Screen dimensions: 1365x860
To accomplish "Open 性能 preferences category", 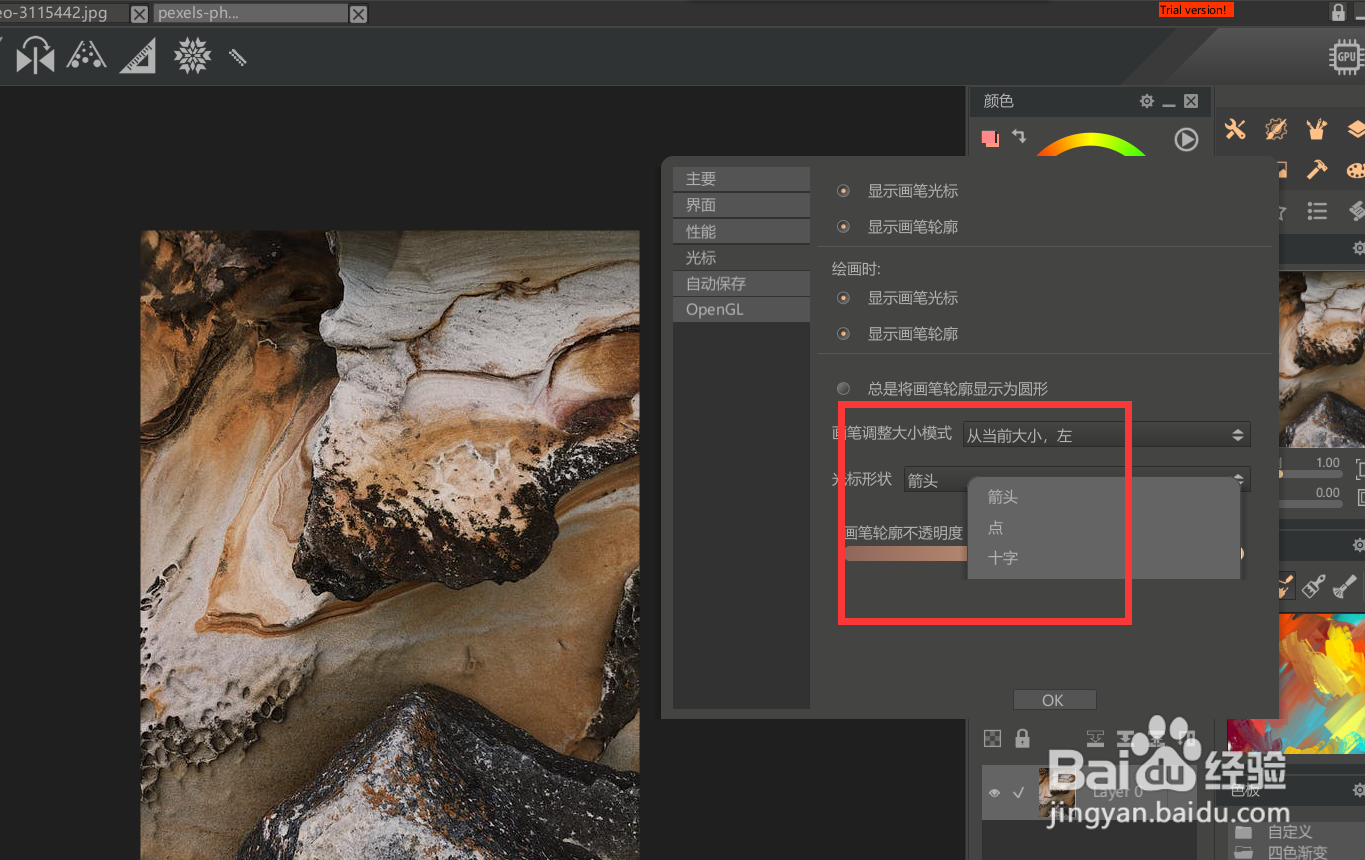I will [741, 231].
